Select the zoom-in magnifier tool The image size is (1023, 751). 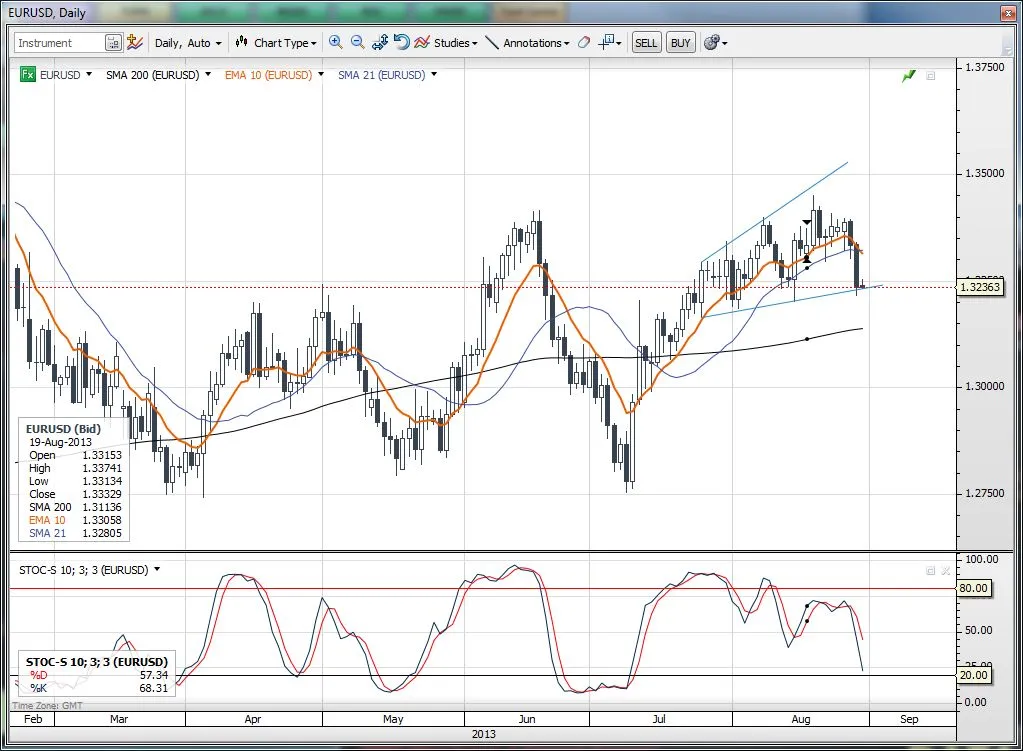(x=336, y=42)
